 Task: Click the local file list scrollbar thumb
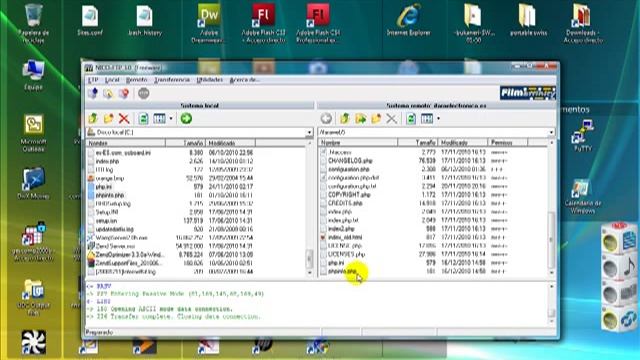[309, 258]
